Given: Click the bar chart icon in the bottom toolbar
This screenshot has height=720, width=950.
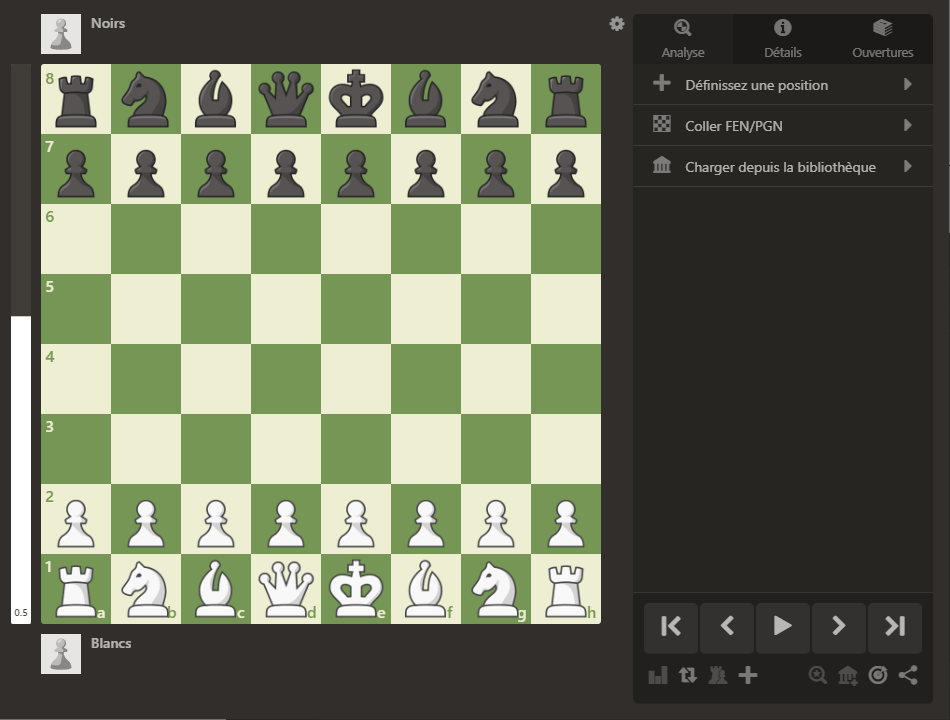Looking at the screenshot, I should click(658, 675).
